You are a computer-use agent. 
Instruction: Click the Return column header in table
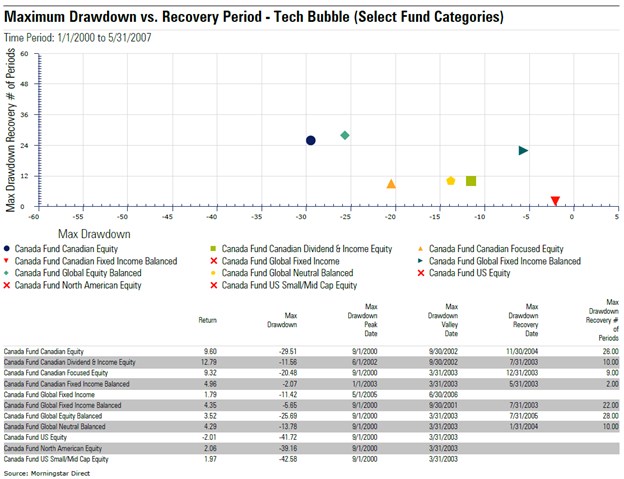(x=208, y=322)
